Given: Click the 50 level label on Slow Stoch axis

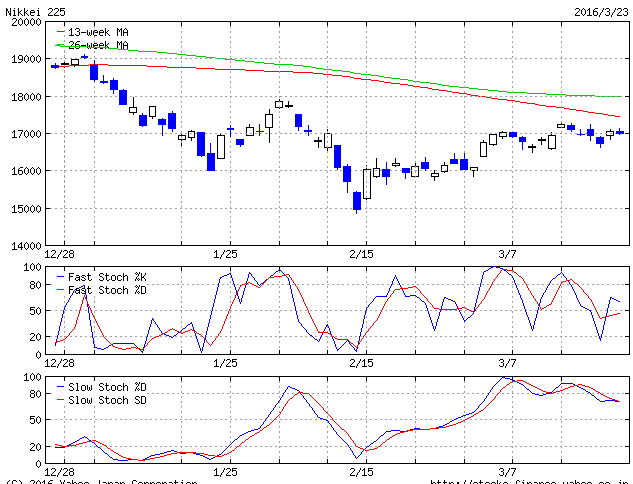Looking at the screenshot, I should point(36,420).
